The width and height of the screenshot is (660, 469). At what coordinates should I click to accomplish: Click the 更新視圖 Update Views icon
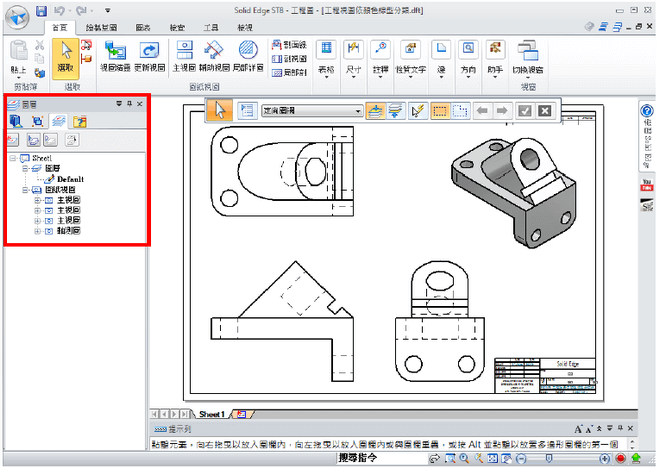149,56
